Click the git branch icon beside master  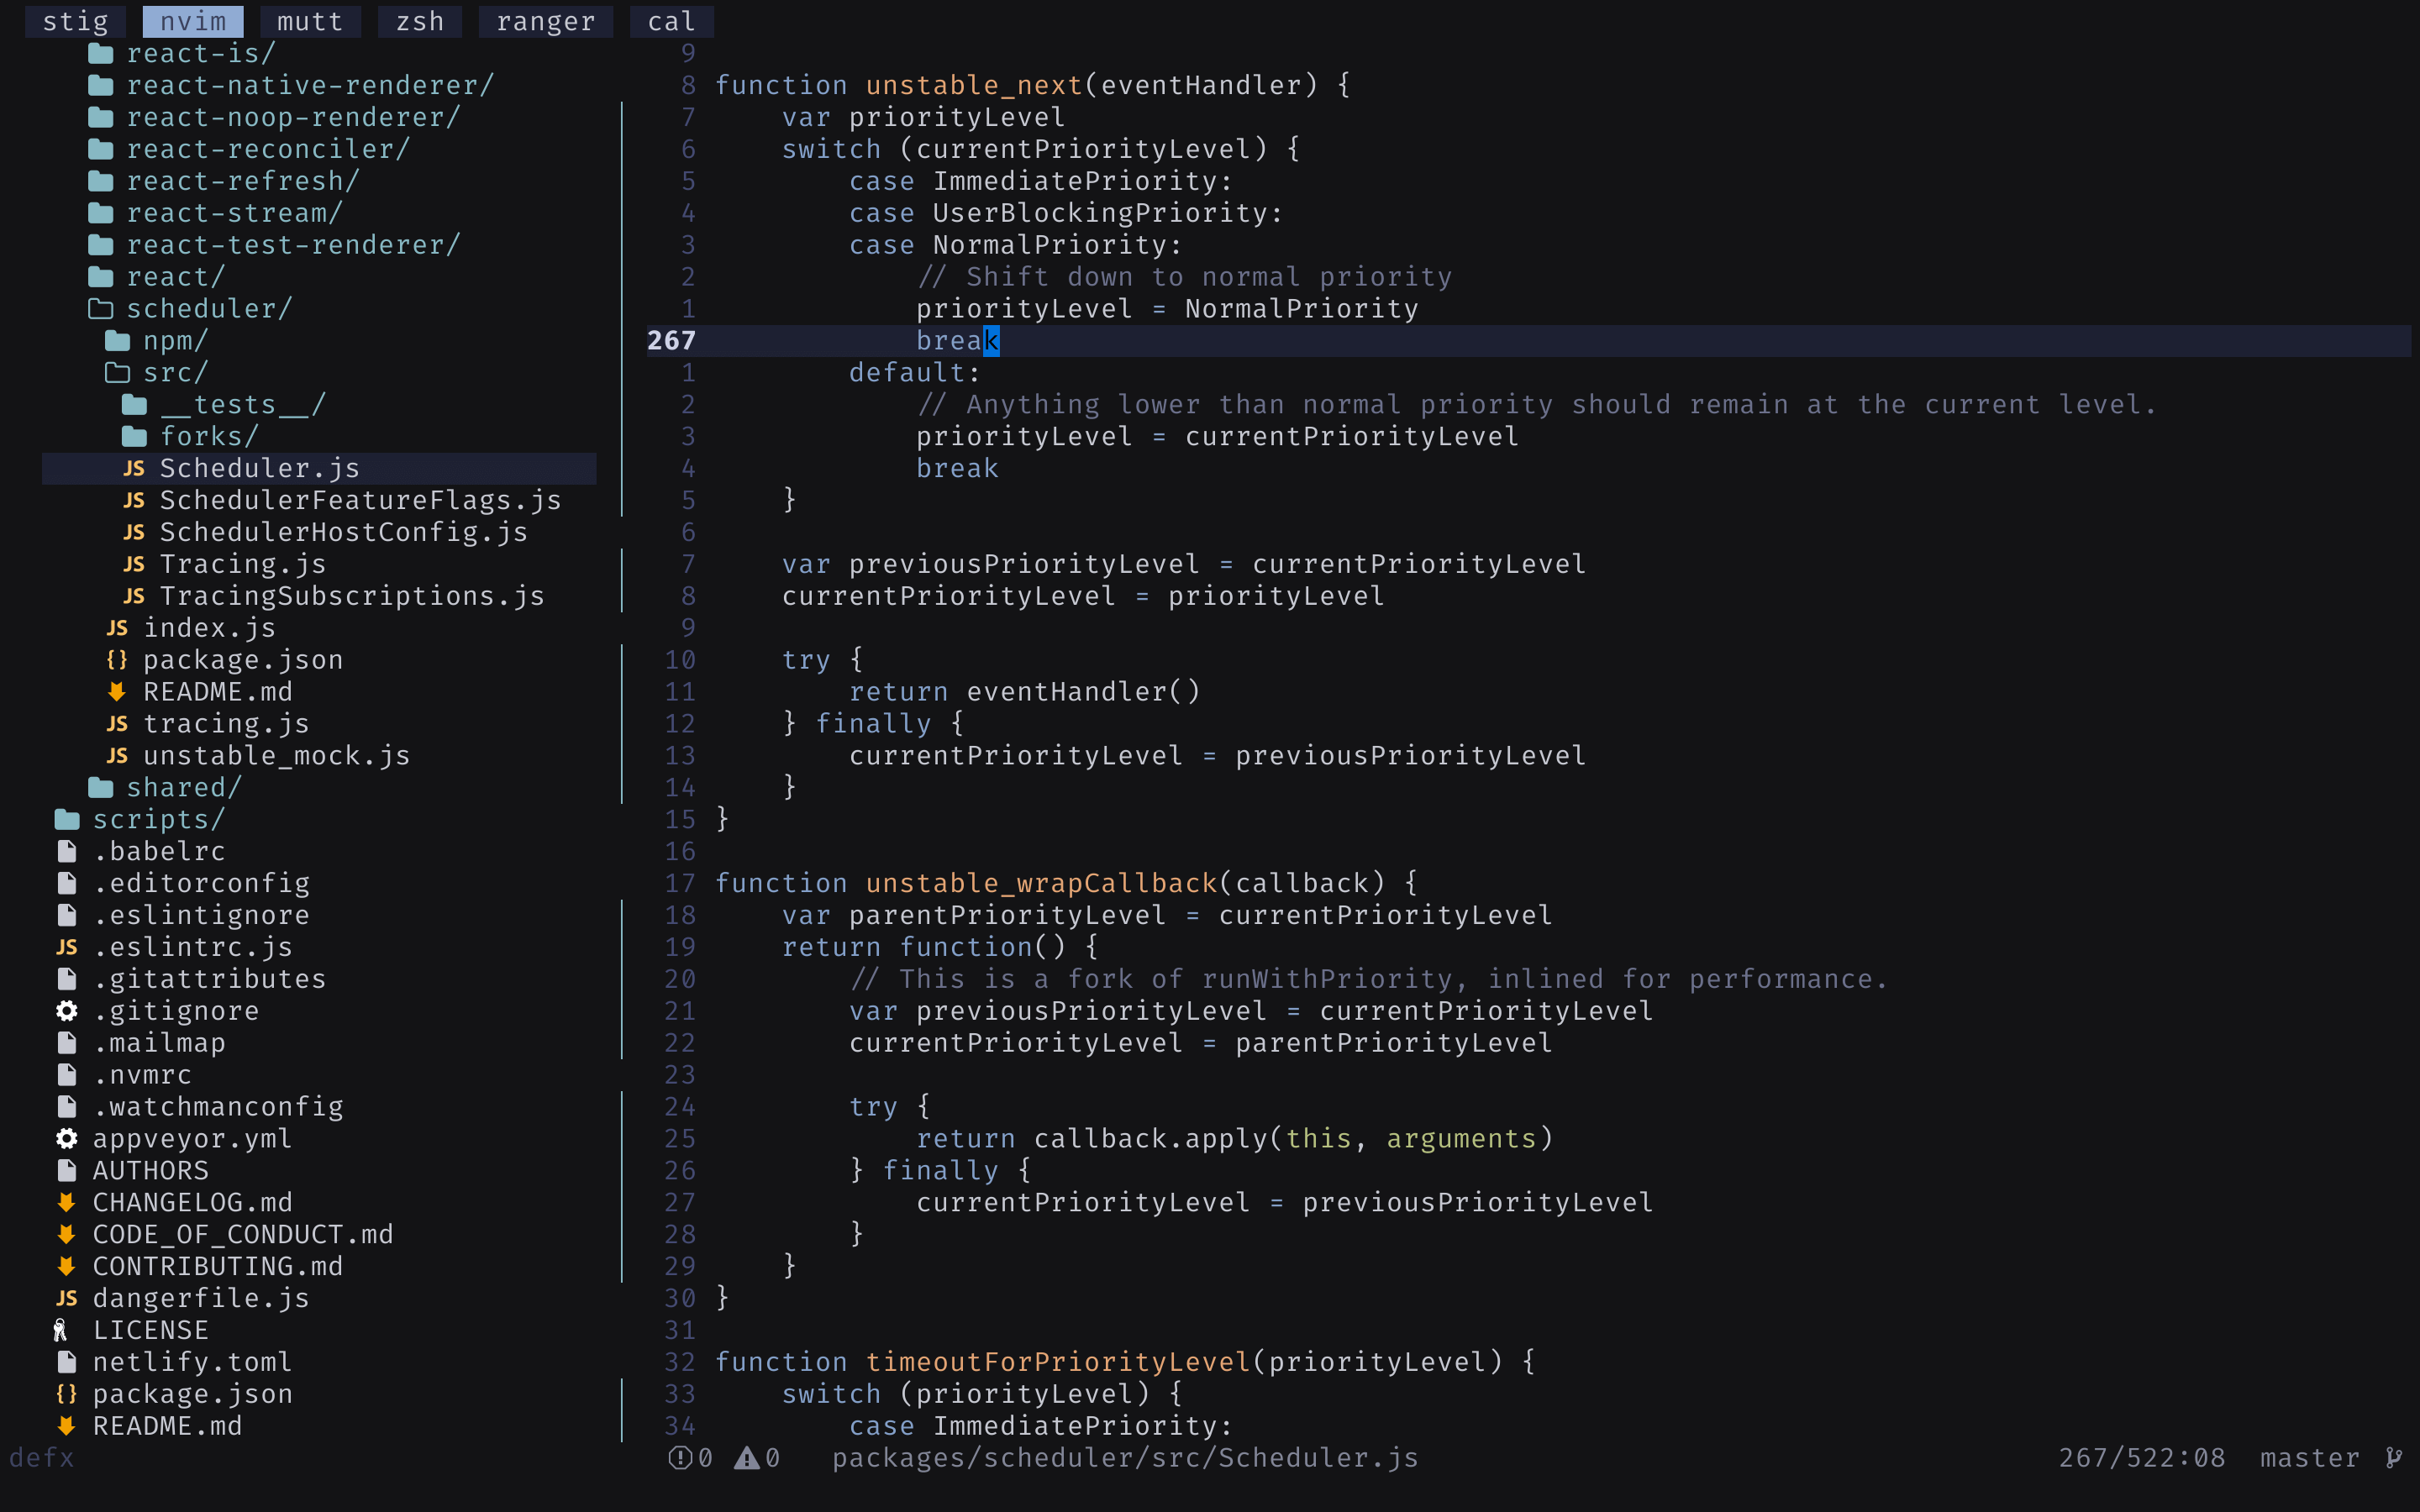tap(2393, 1458)
